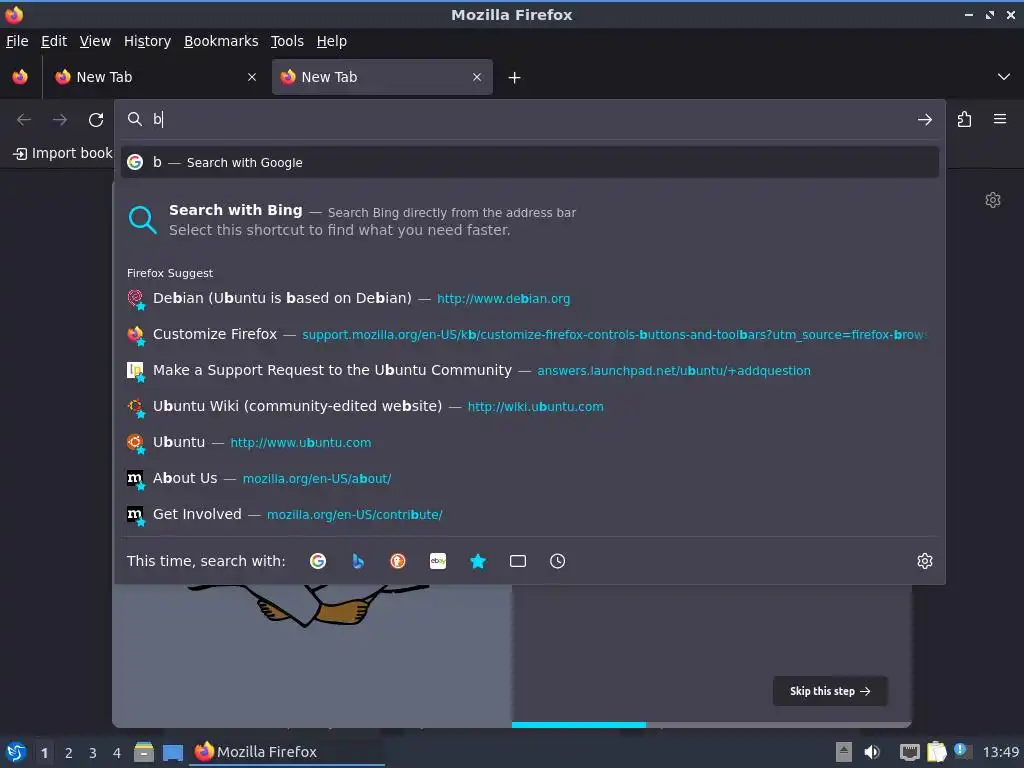The width and height of the screenshot is (1024, 768).
Task: Open the Customize Firefox suggestion
Action: [530, 334]
